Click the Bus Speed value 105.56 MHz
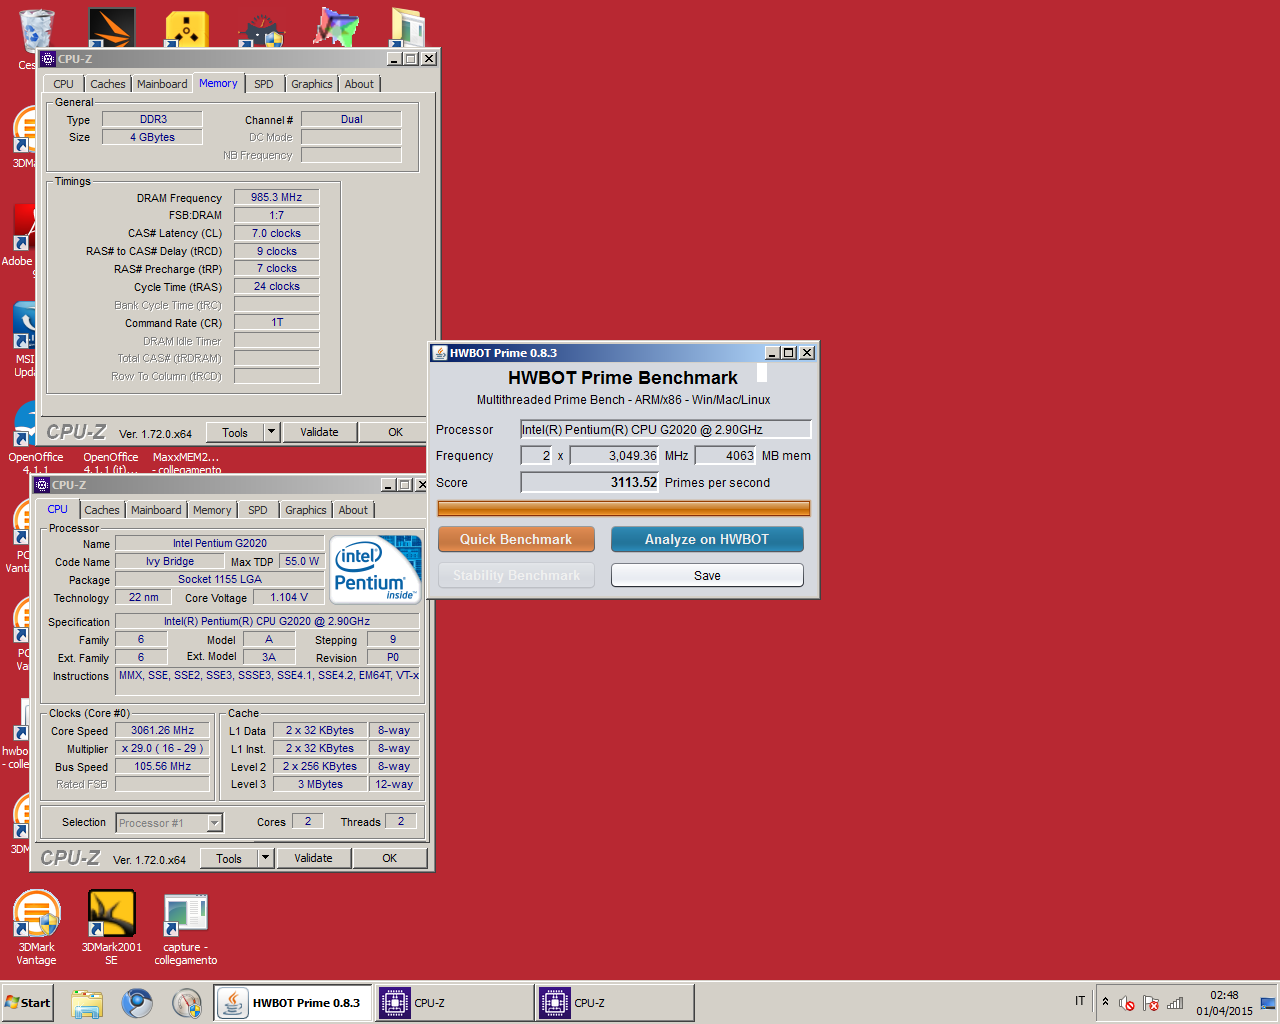This screenshot has height=1024, width=1280. pyautogui.click(x=163, y=766)
